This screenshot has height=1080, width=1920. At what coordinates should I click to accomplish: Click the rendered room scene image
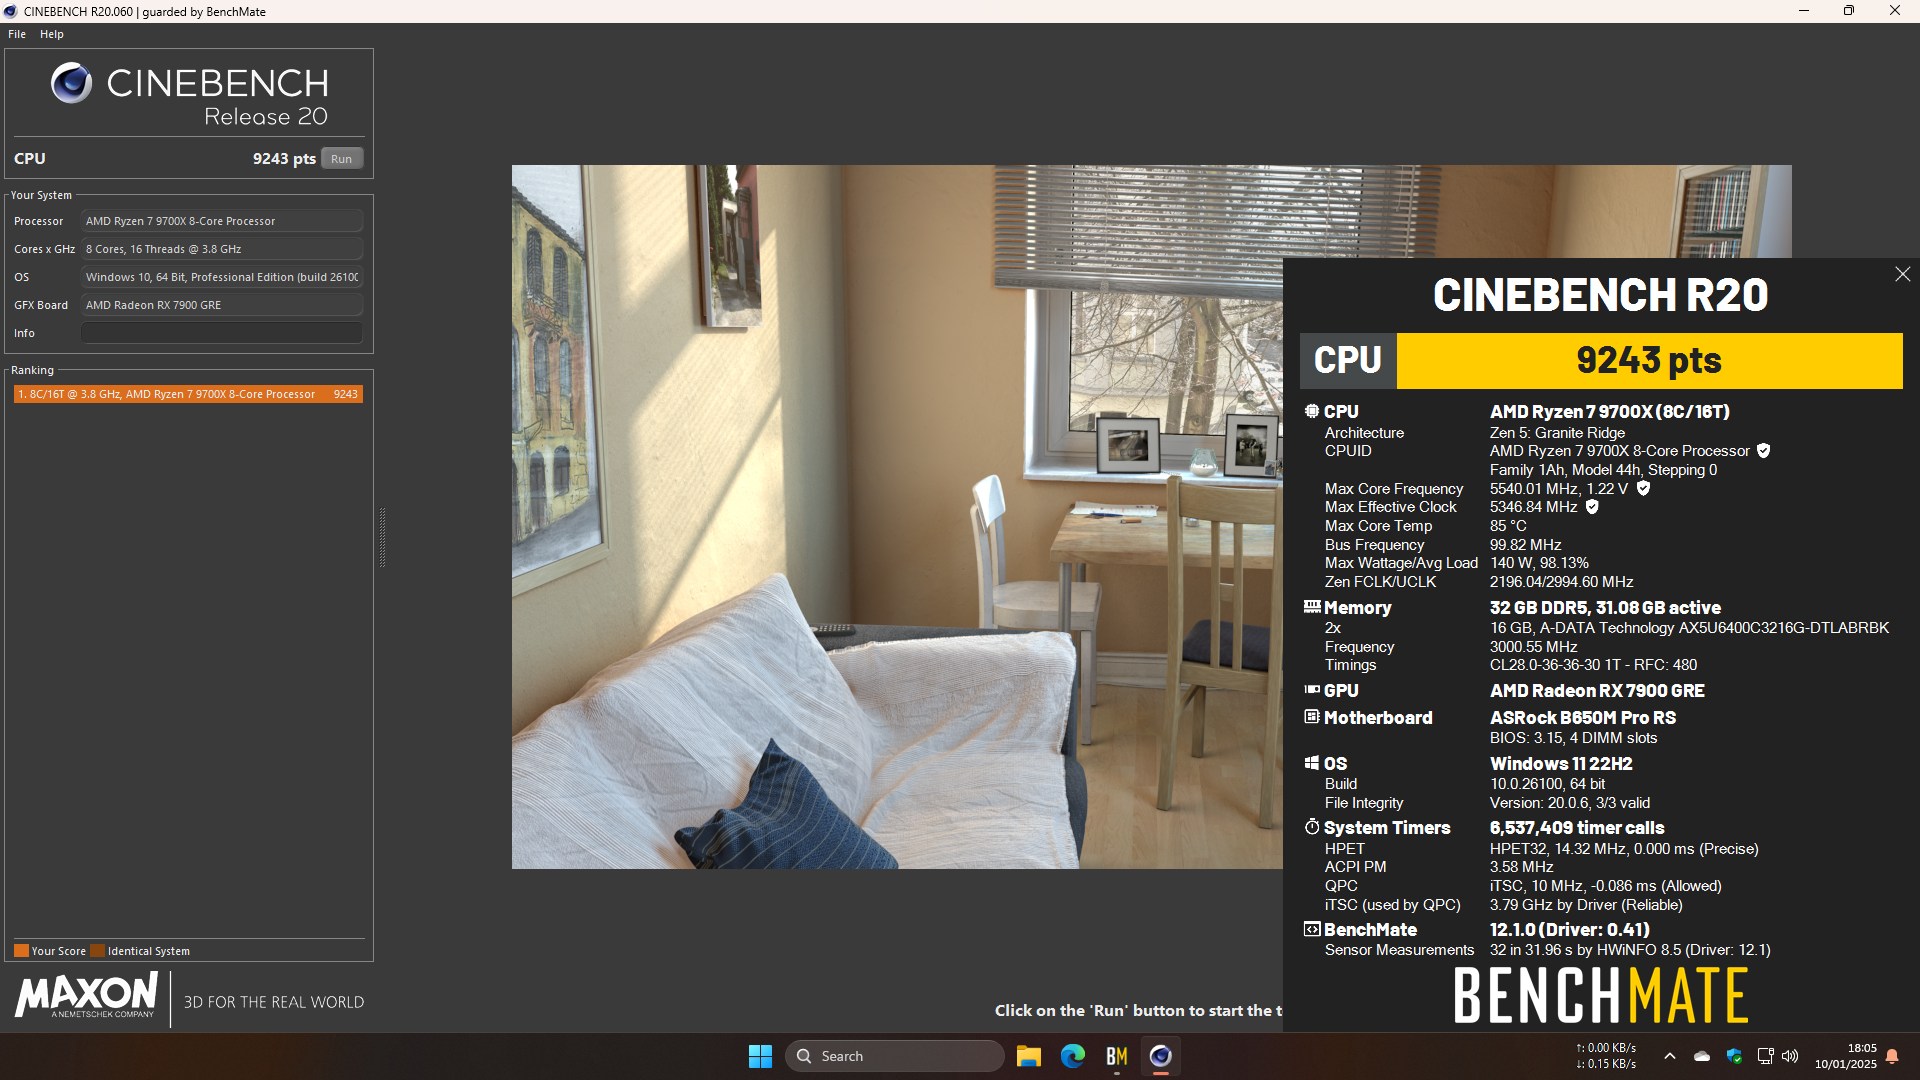[x=897, y=517]
